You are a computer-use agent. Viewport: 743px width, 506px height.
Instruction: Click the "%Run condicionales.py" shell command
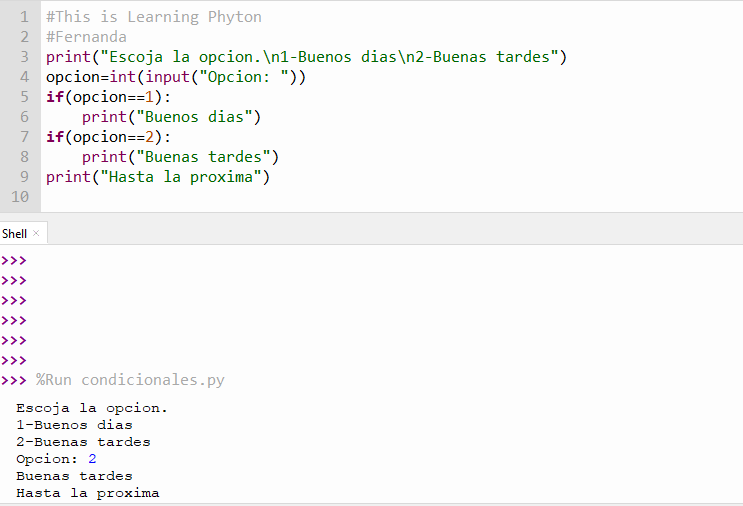[130, 380]
